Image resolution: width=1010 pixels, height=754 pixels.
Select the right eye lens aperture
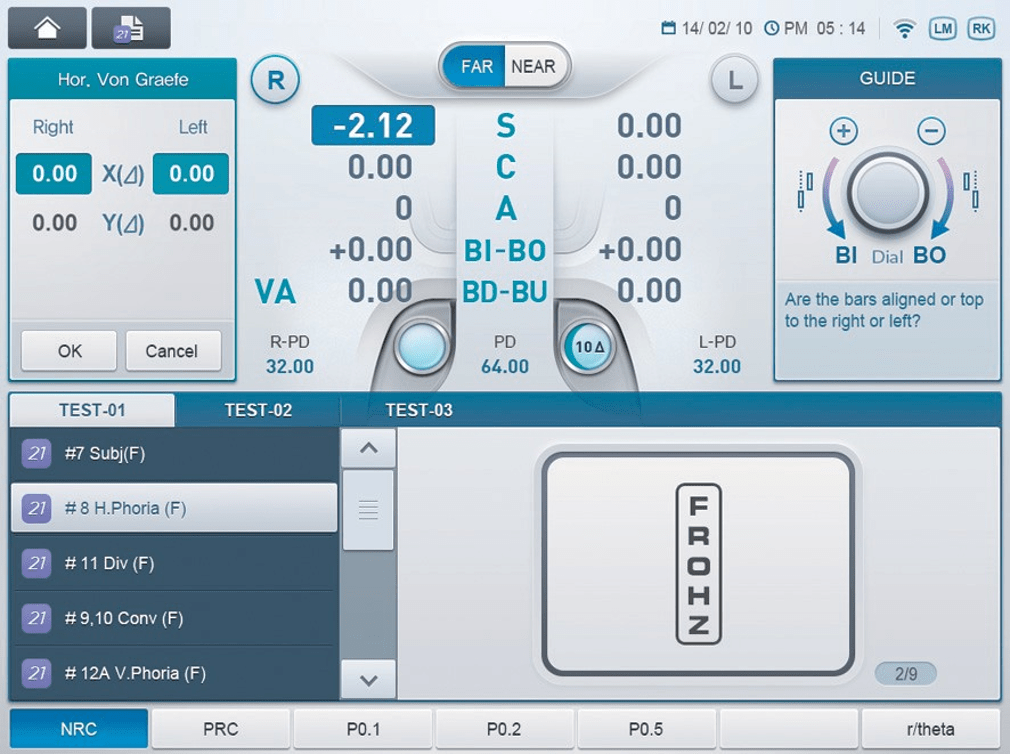coord(424,347)
